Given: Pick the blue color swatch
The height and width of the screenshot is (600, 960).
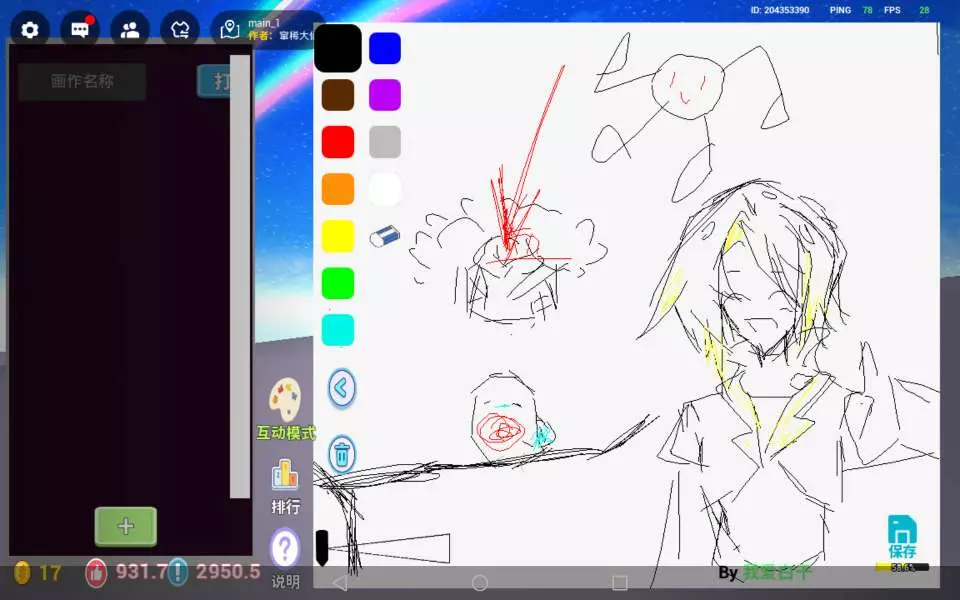Looking at the screenshot, I should tap(385, 48).
